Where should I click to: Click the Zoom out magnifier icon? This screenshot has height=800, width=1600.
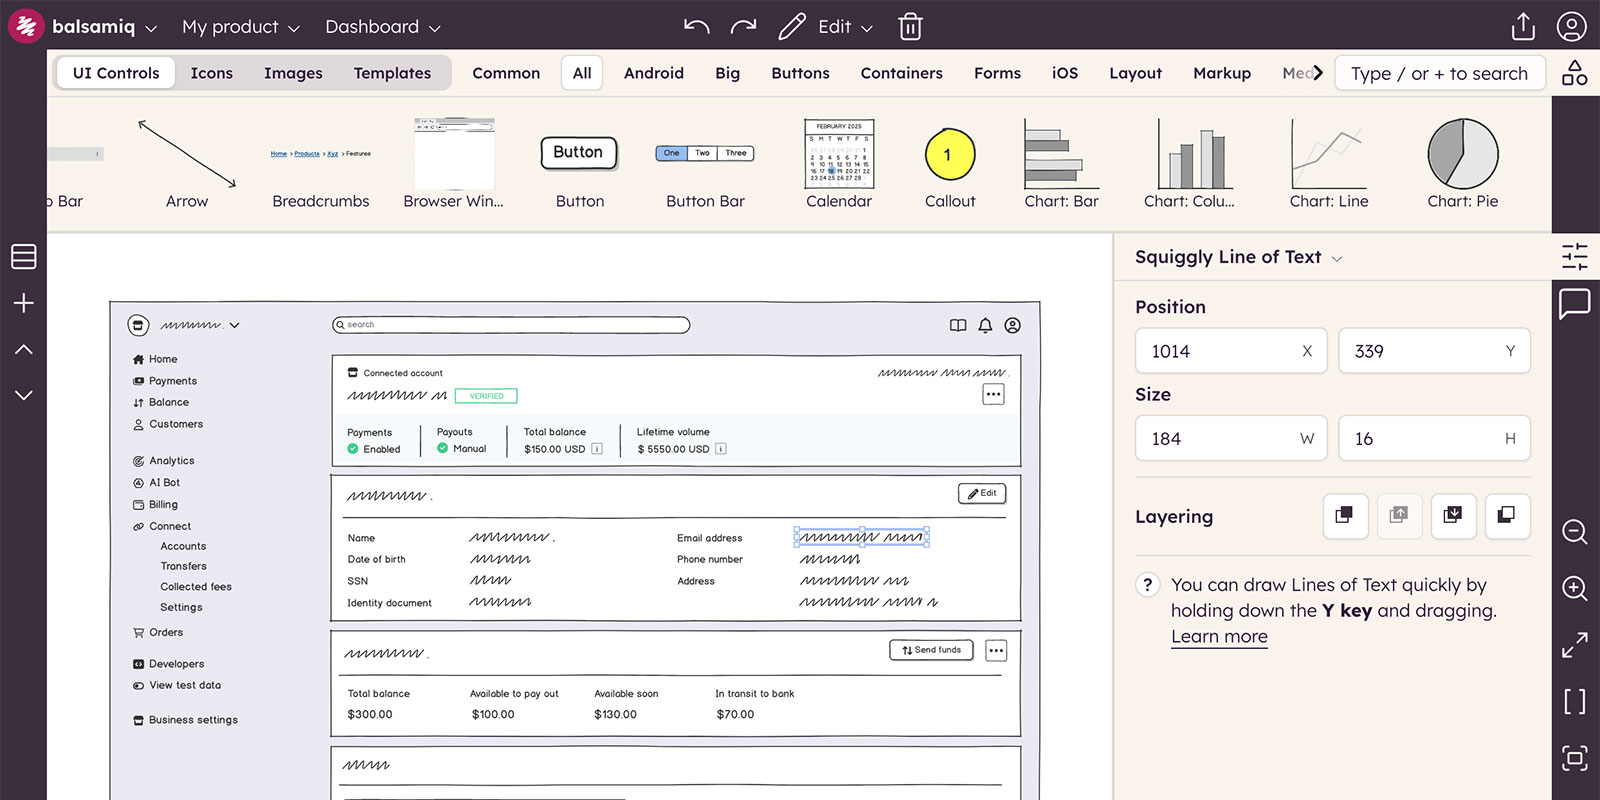pyautogui.click(x=1574, y=532)
